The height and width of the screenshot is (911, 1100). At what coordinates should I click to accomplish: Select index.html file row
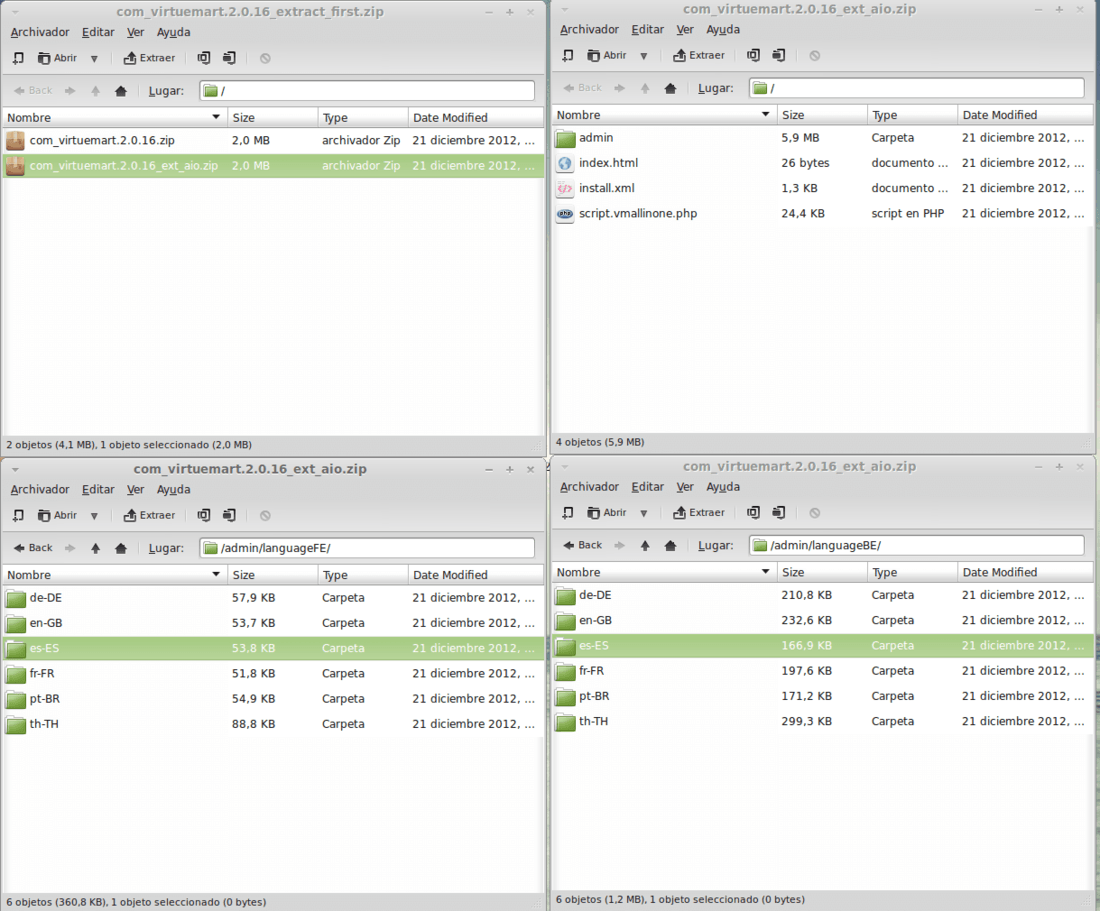pos(823,163)
